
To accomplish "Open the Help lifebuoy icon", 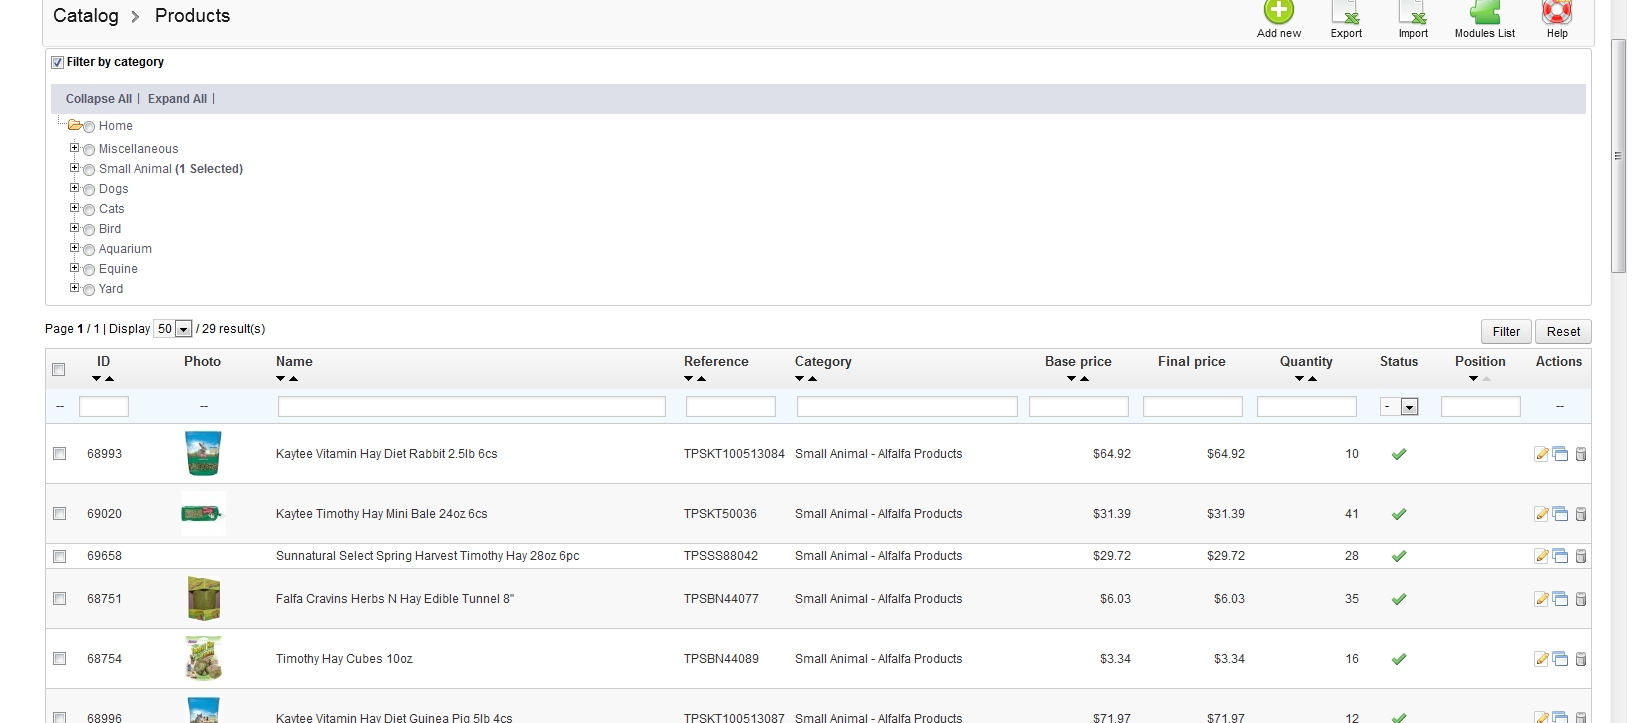I will pos(1557,12).
